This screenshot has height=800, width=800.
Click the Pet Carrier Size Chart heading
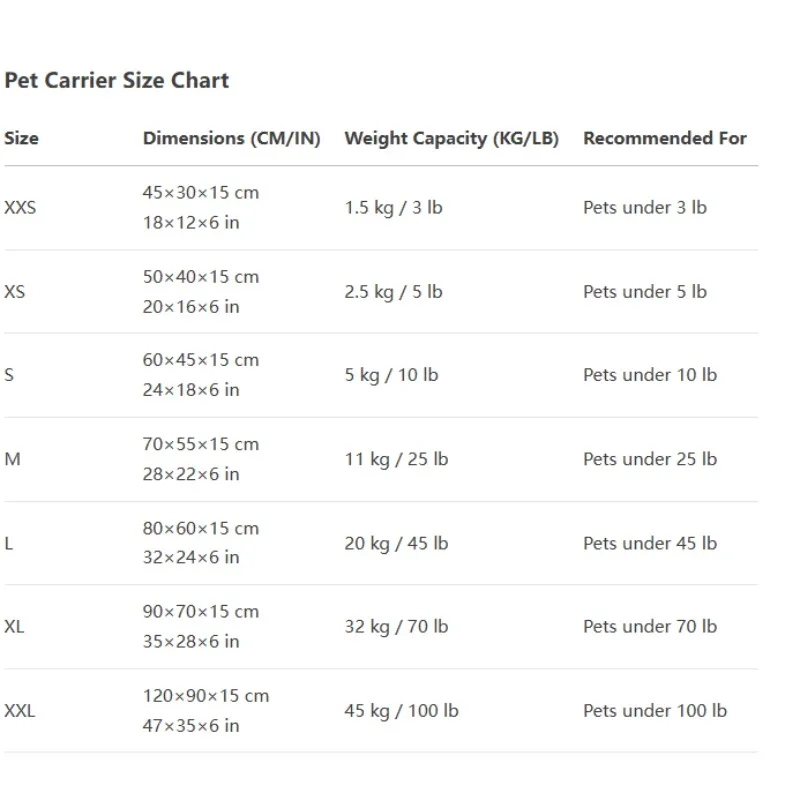coord(117,81)
